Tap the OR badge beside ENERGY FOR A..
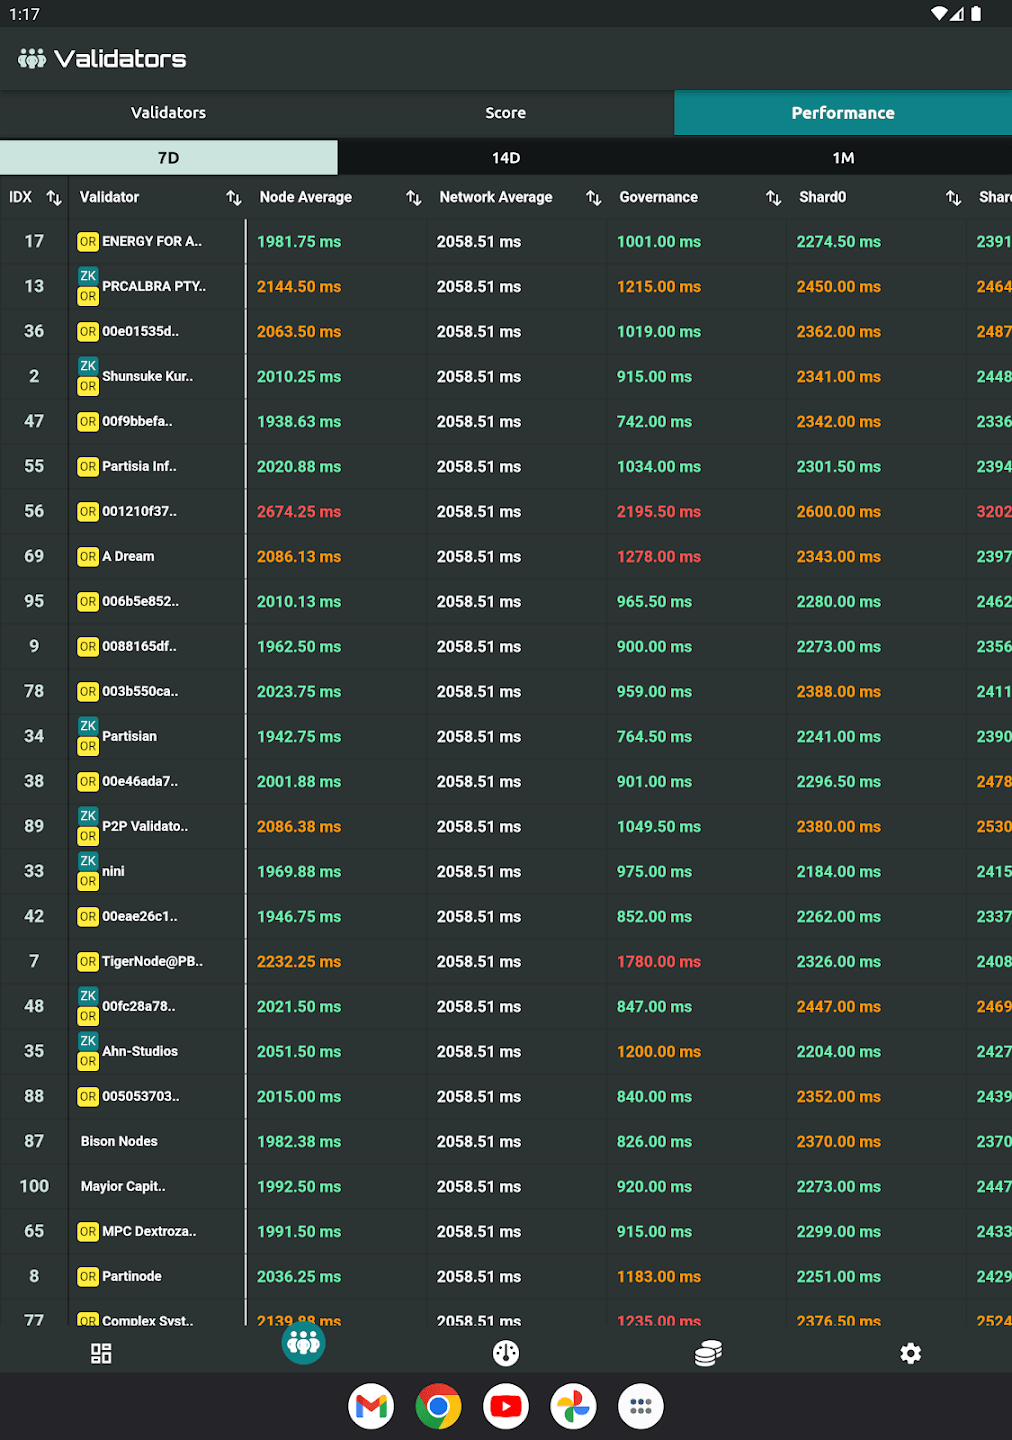The width and height of the screenshot is (1012, 1440). [87, 242]
